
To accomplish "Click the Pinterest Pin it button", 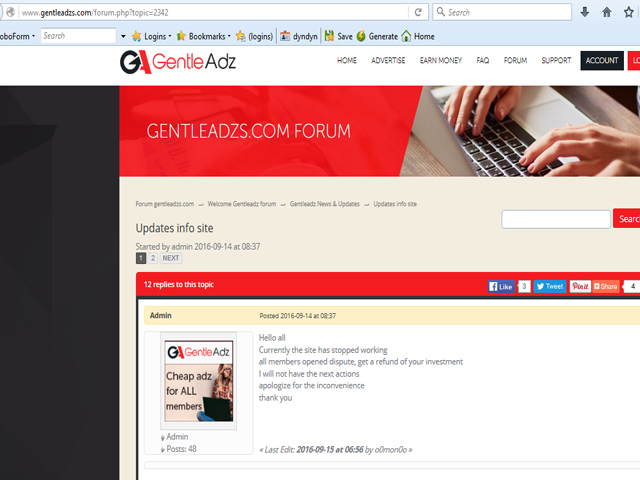I will [x=580, y=287].
